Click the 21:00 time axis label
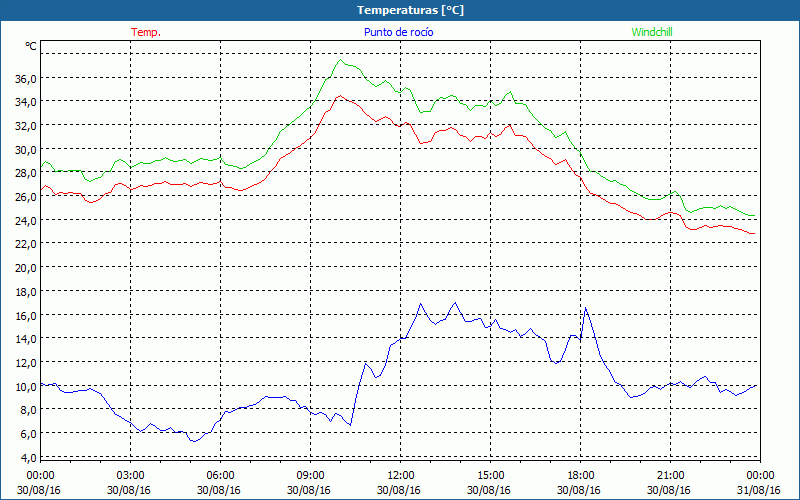 [670, 475]
